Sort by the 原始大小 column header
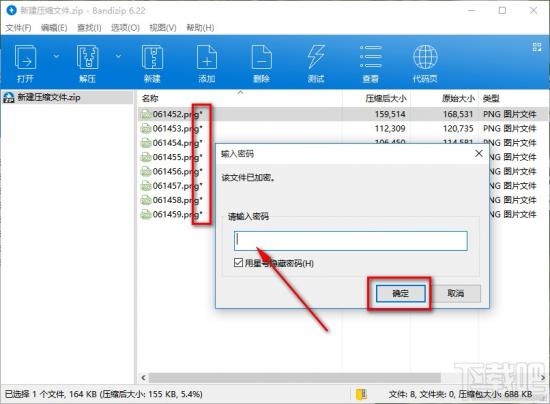Image resolution: width=550 pixels, height=404 pixels. (458, 99)
